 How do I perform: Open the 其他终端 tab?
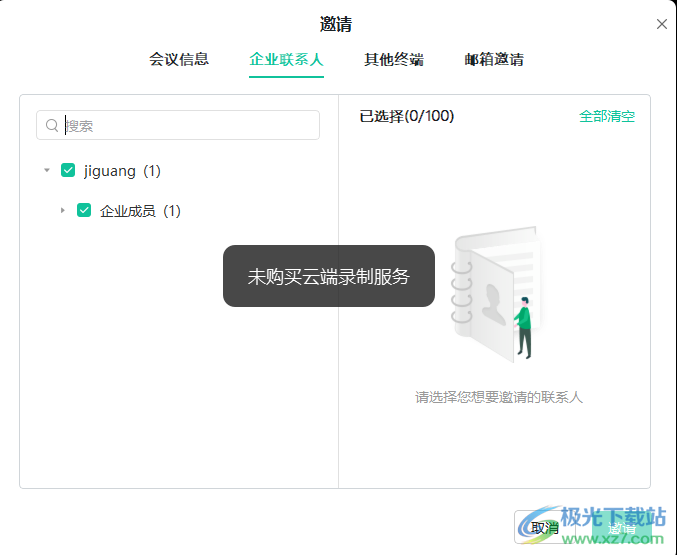coord(393,59)
